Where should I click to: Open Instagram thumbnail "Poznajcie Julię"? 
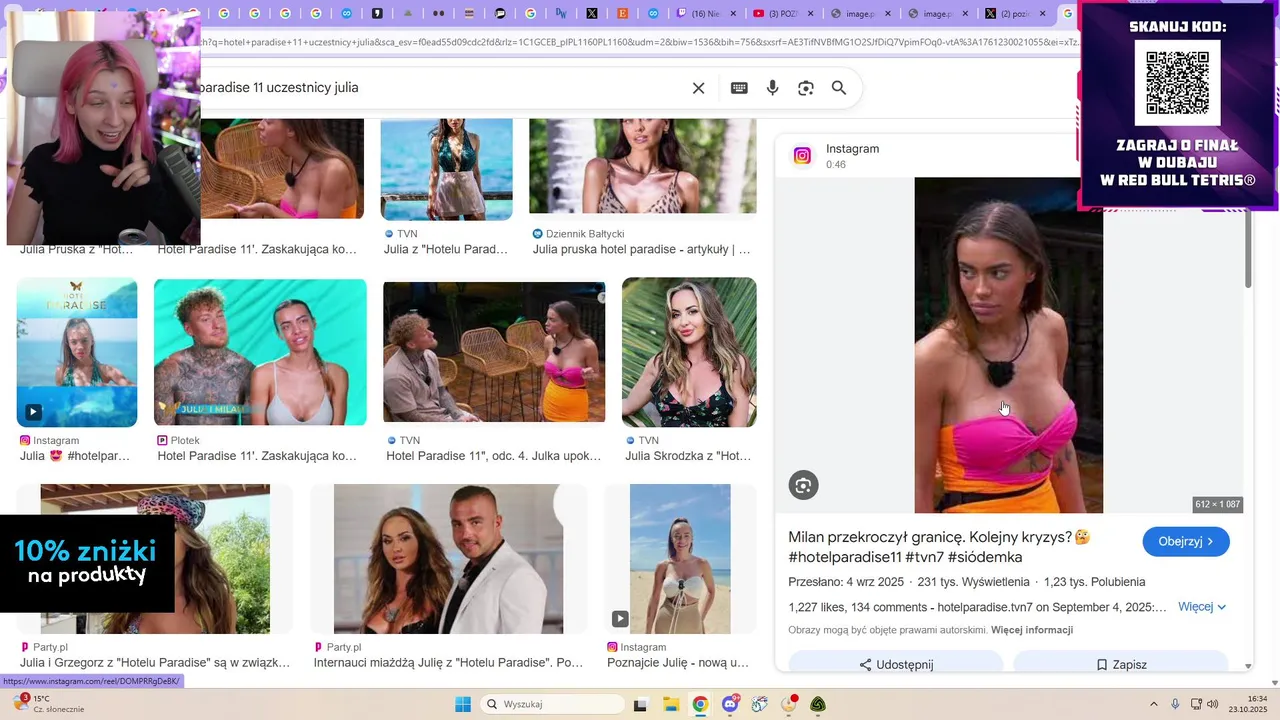(x=680, y=559)
